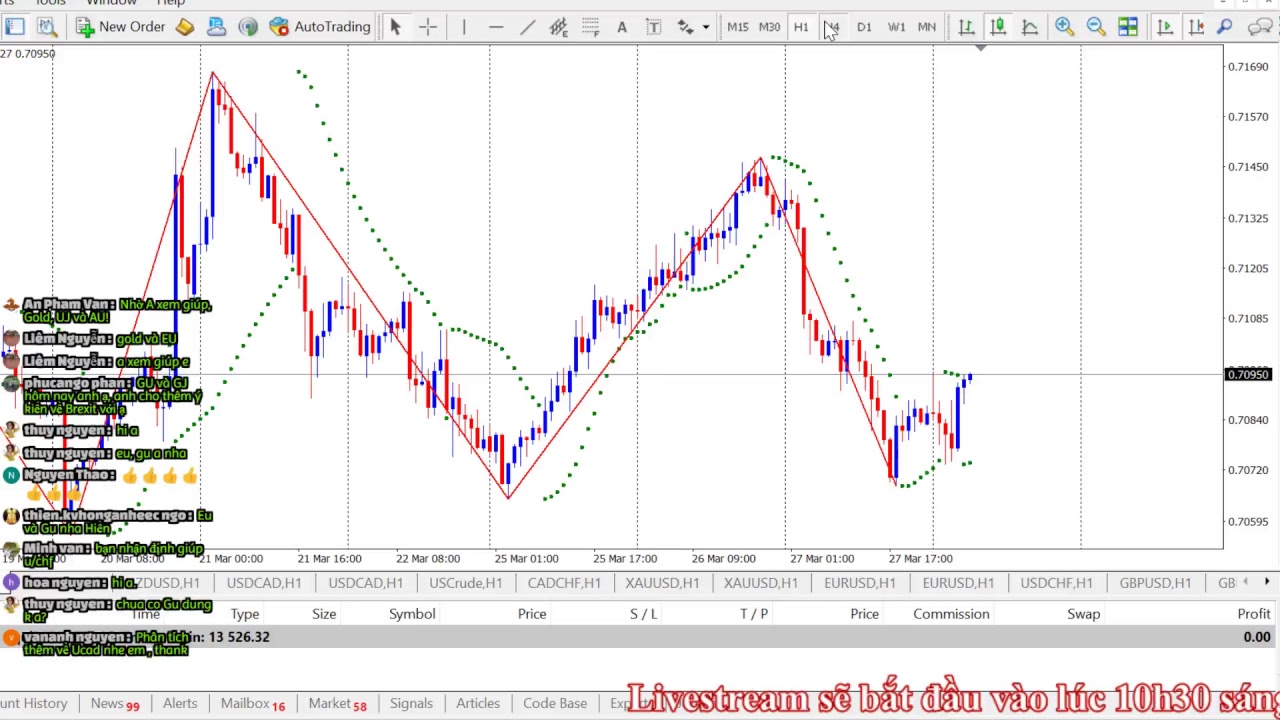The height and width of the screenshot is (720, 1280).
Task: Click the blue cloud hosting icon
Action: point(216,27)
